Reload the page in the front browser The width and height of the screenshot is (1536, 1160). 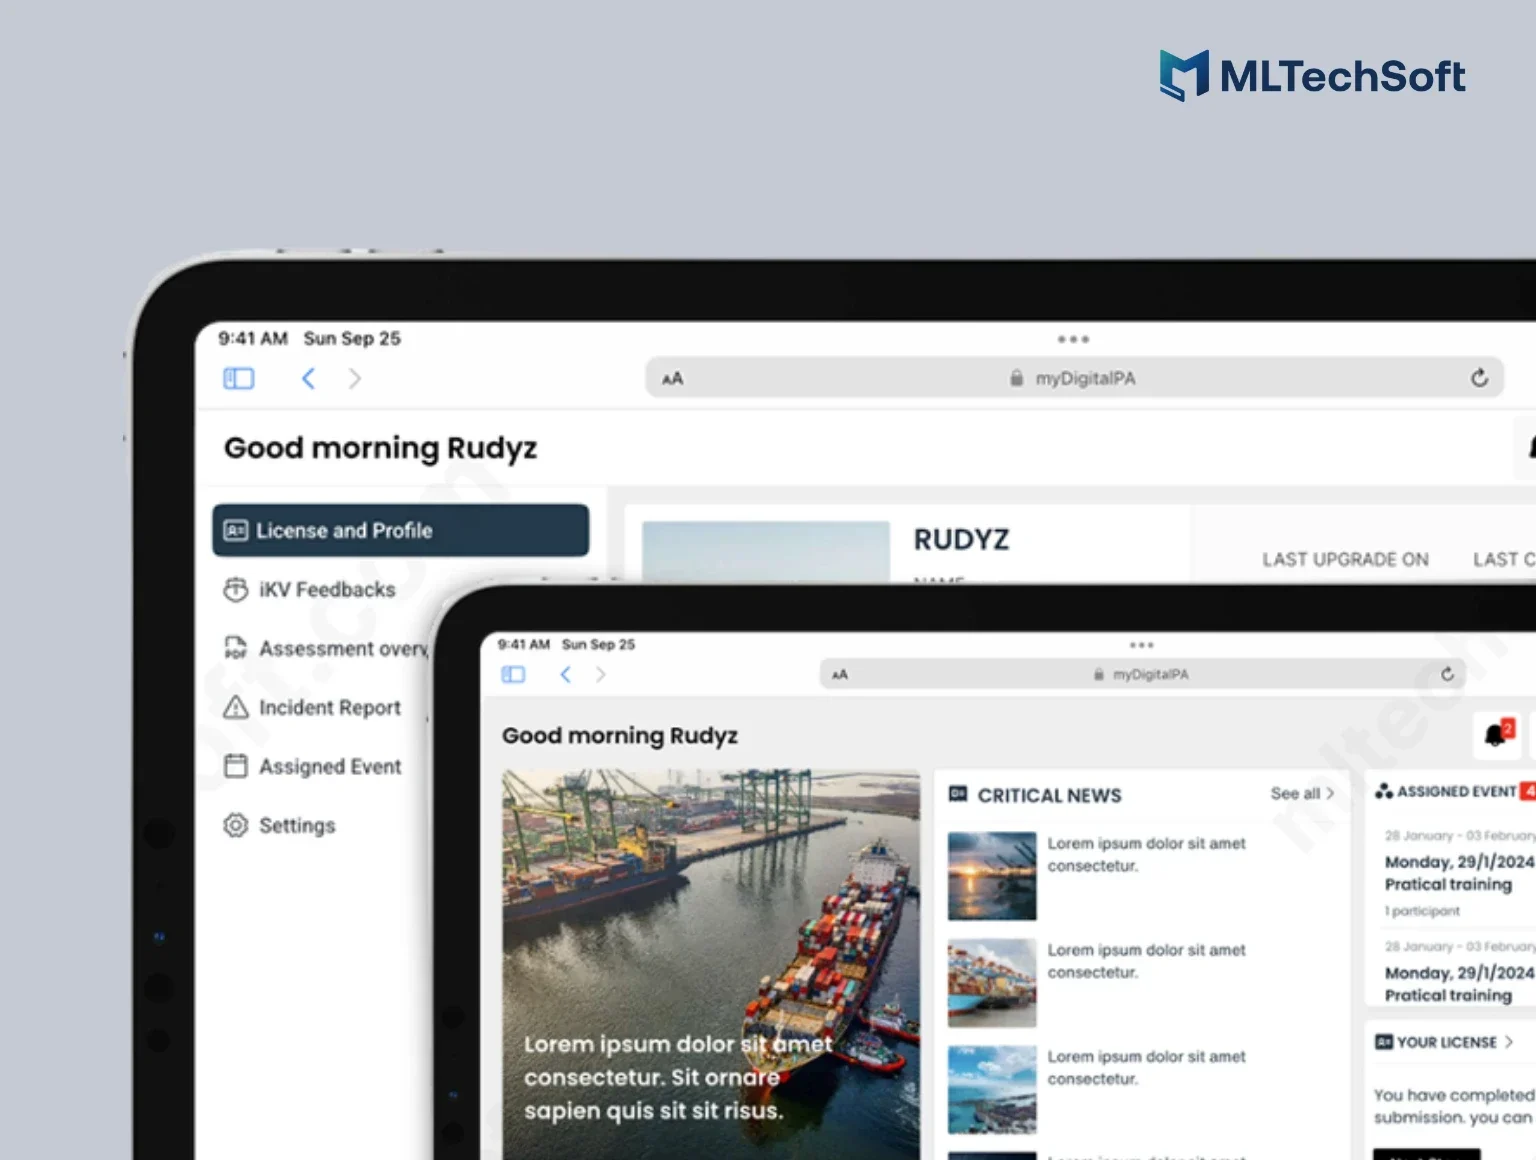[1447, 674]
